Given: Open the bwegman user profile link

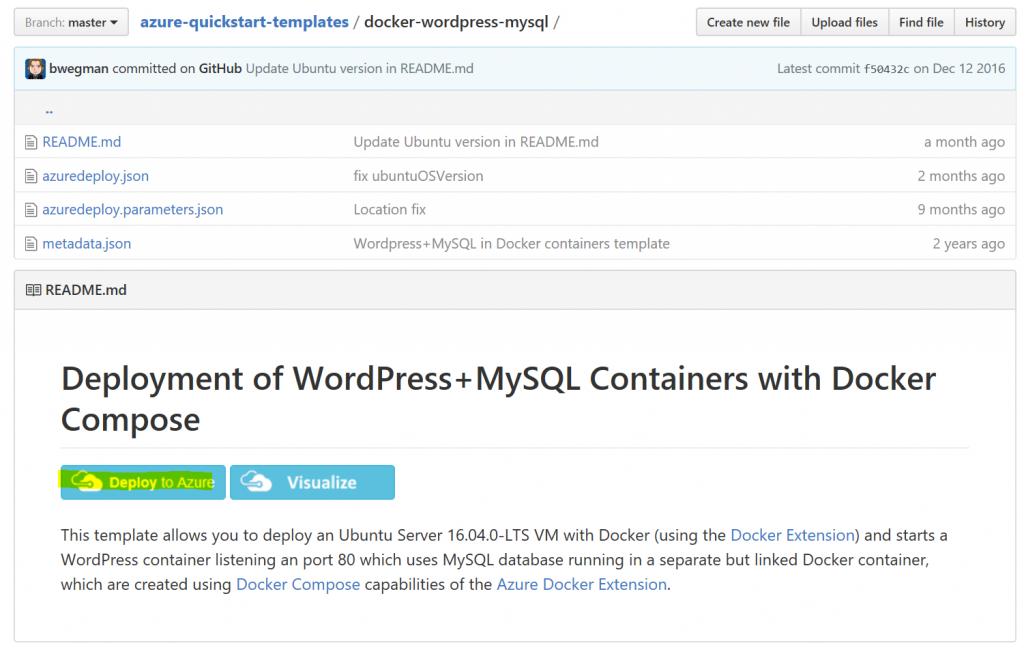Looking at the screenshot, I should [78, 69].
